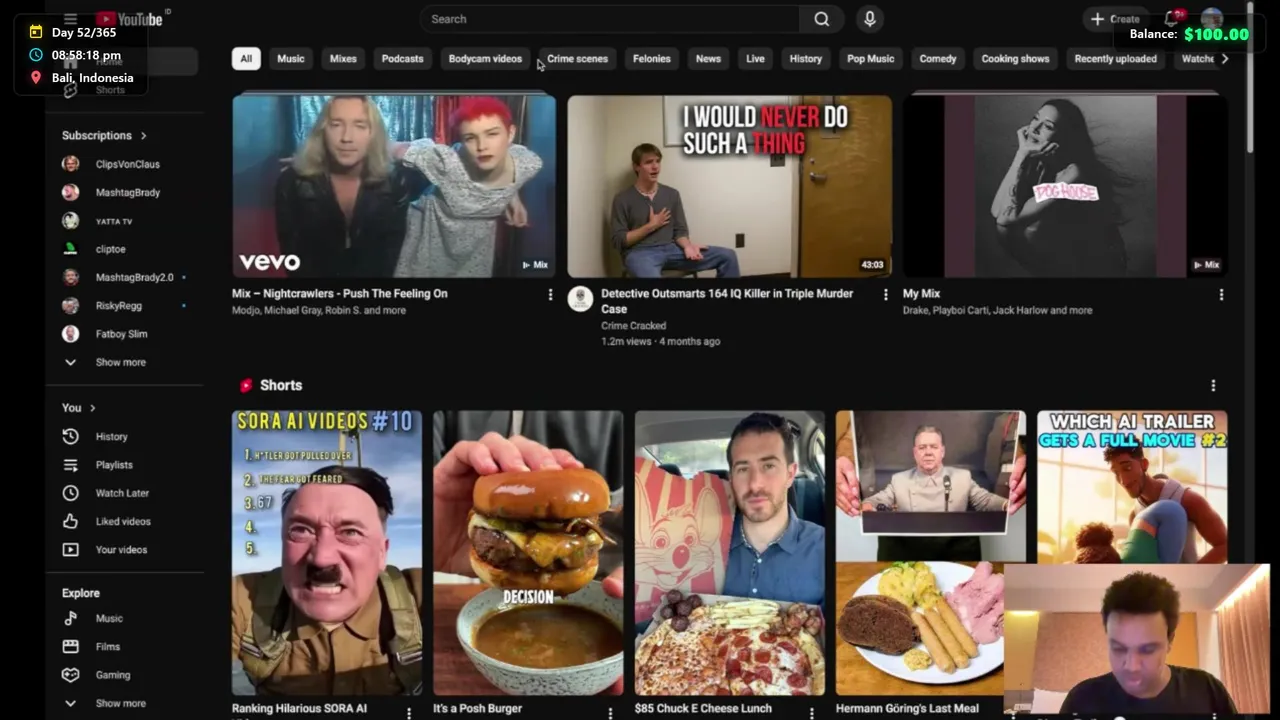This screenshot has width=1280, height=720.
Task: Open $85 Chuck E Cheese Lunch short
Action: pyautogui.click(x=730, y=552)
